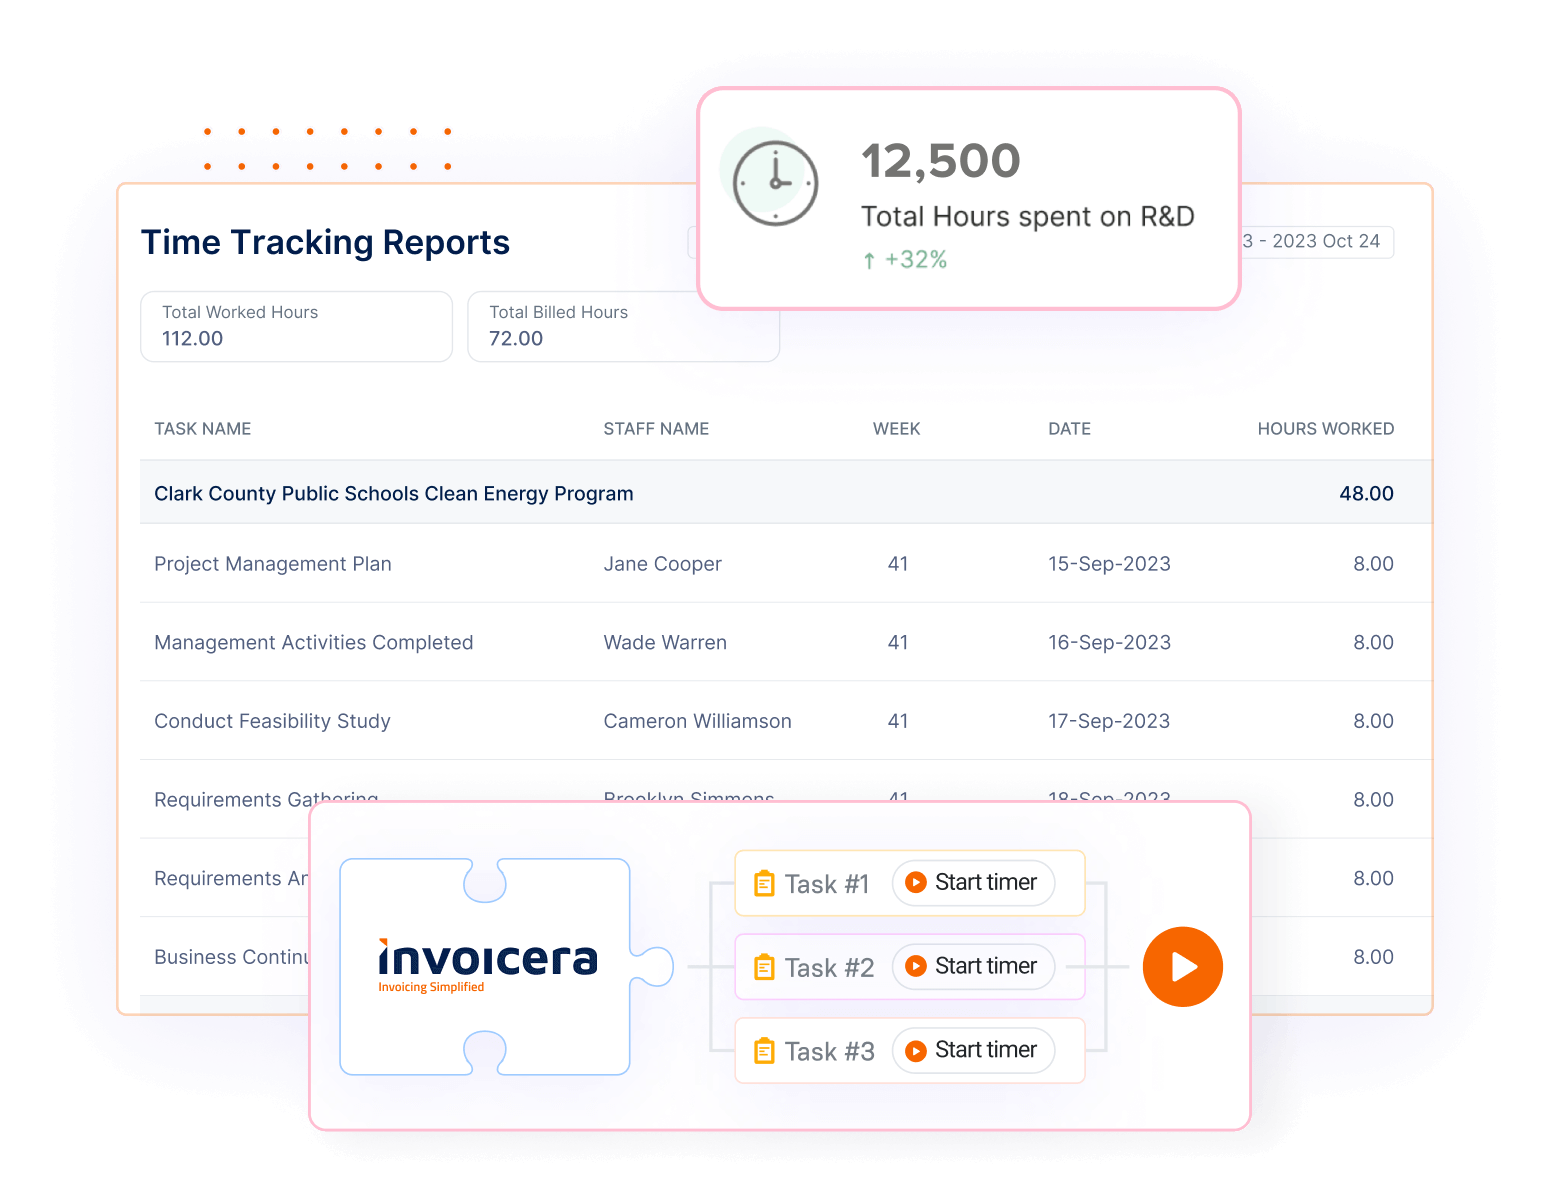1566x1195 pixels.
Task: Click the +32% growth indicator
Action: point(905,260)
